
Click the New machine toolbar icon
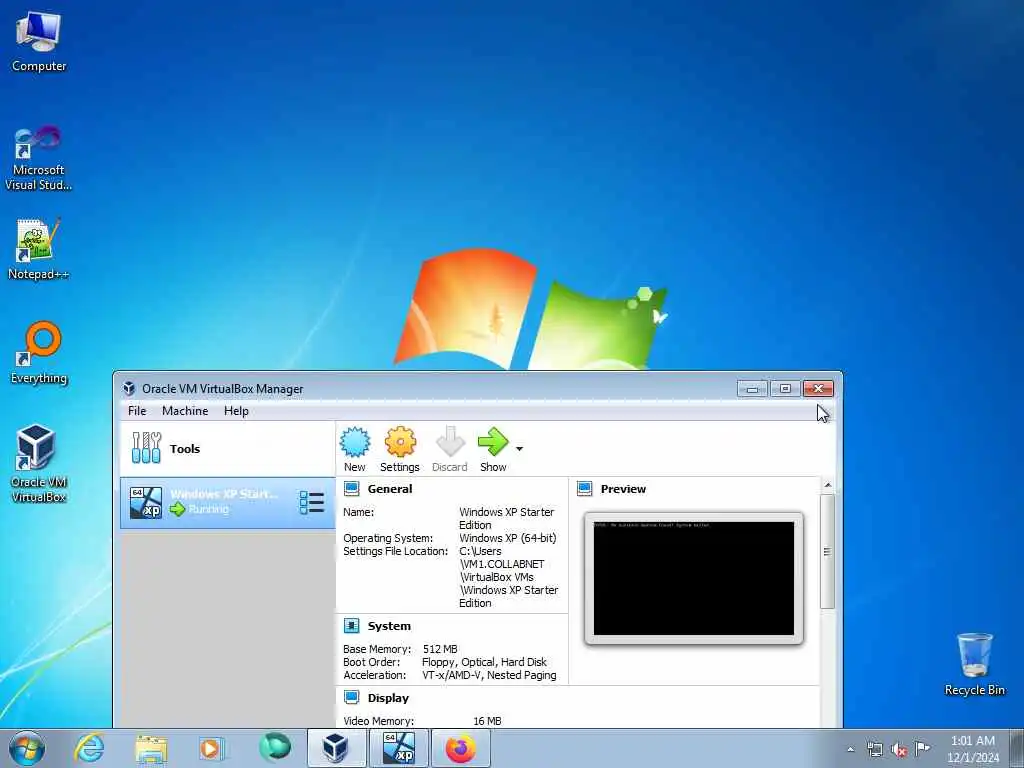355,449
